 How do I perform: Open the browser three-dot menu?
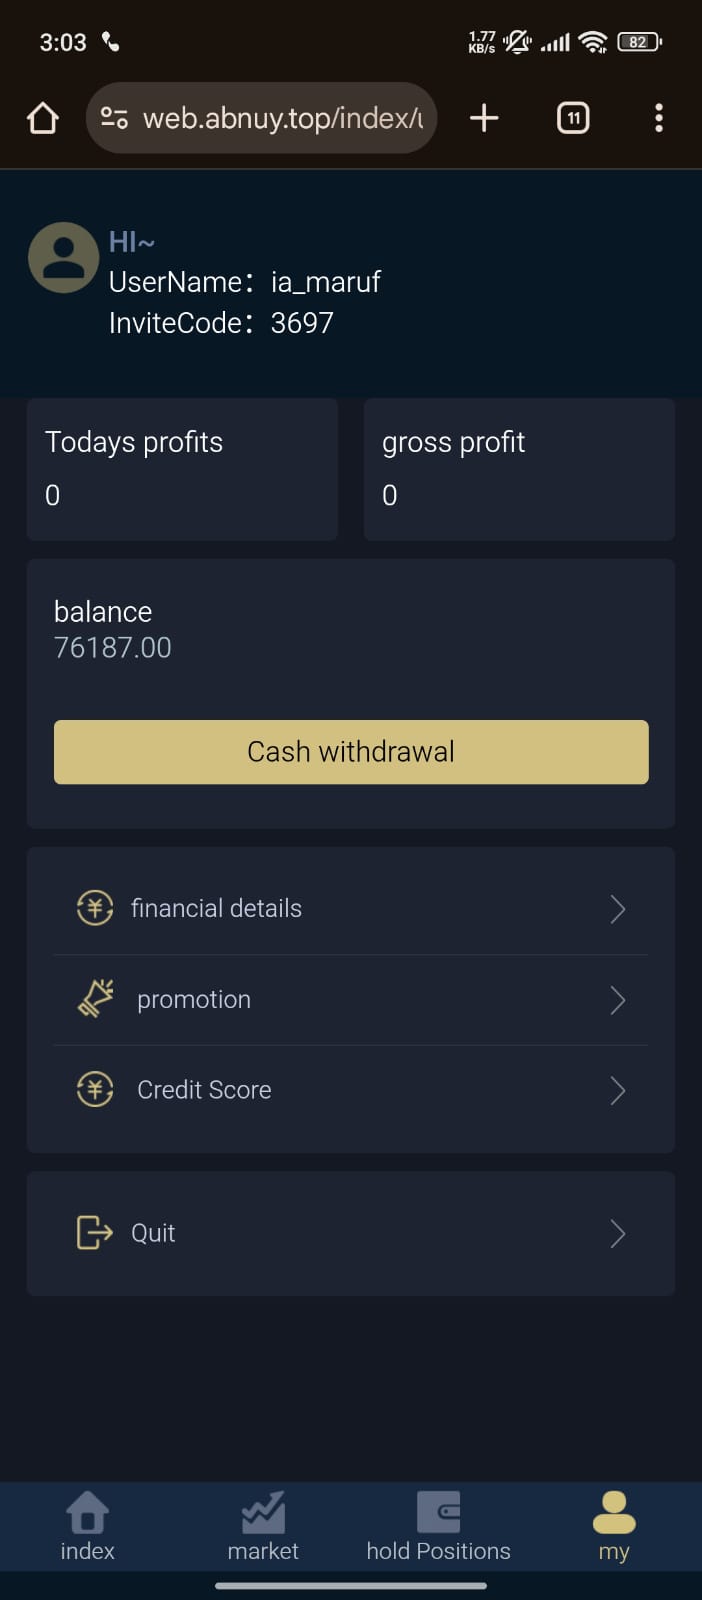(658, 118)
